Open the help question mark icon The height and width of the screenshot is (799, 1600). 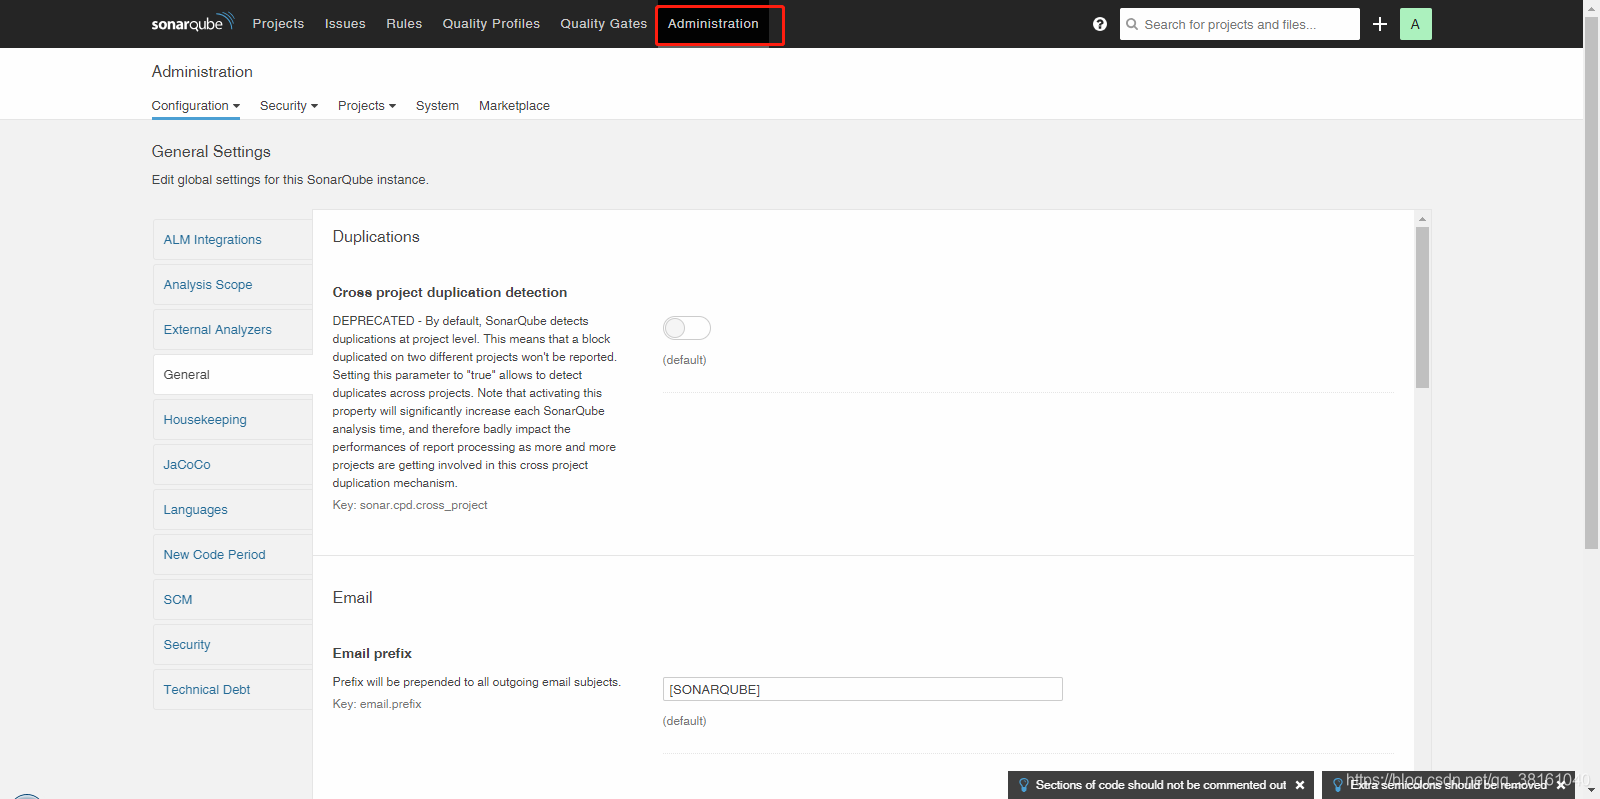pos(1100,24)
